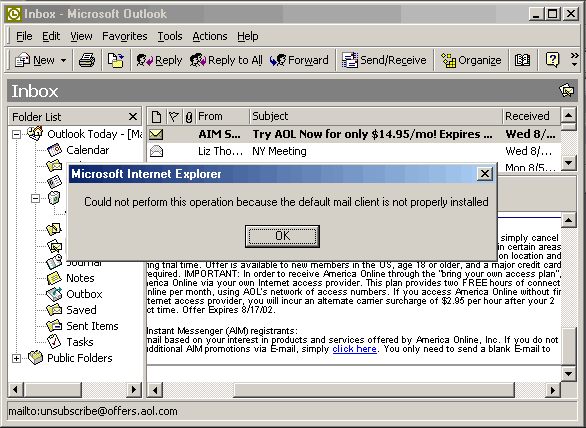Click the Reply to All button

pos(226,60)
